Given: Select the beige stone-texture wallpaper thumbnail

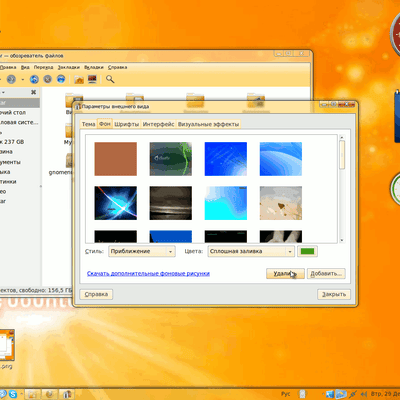Looking at the screenshot, I should (281, 203).
